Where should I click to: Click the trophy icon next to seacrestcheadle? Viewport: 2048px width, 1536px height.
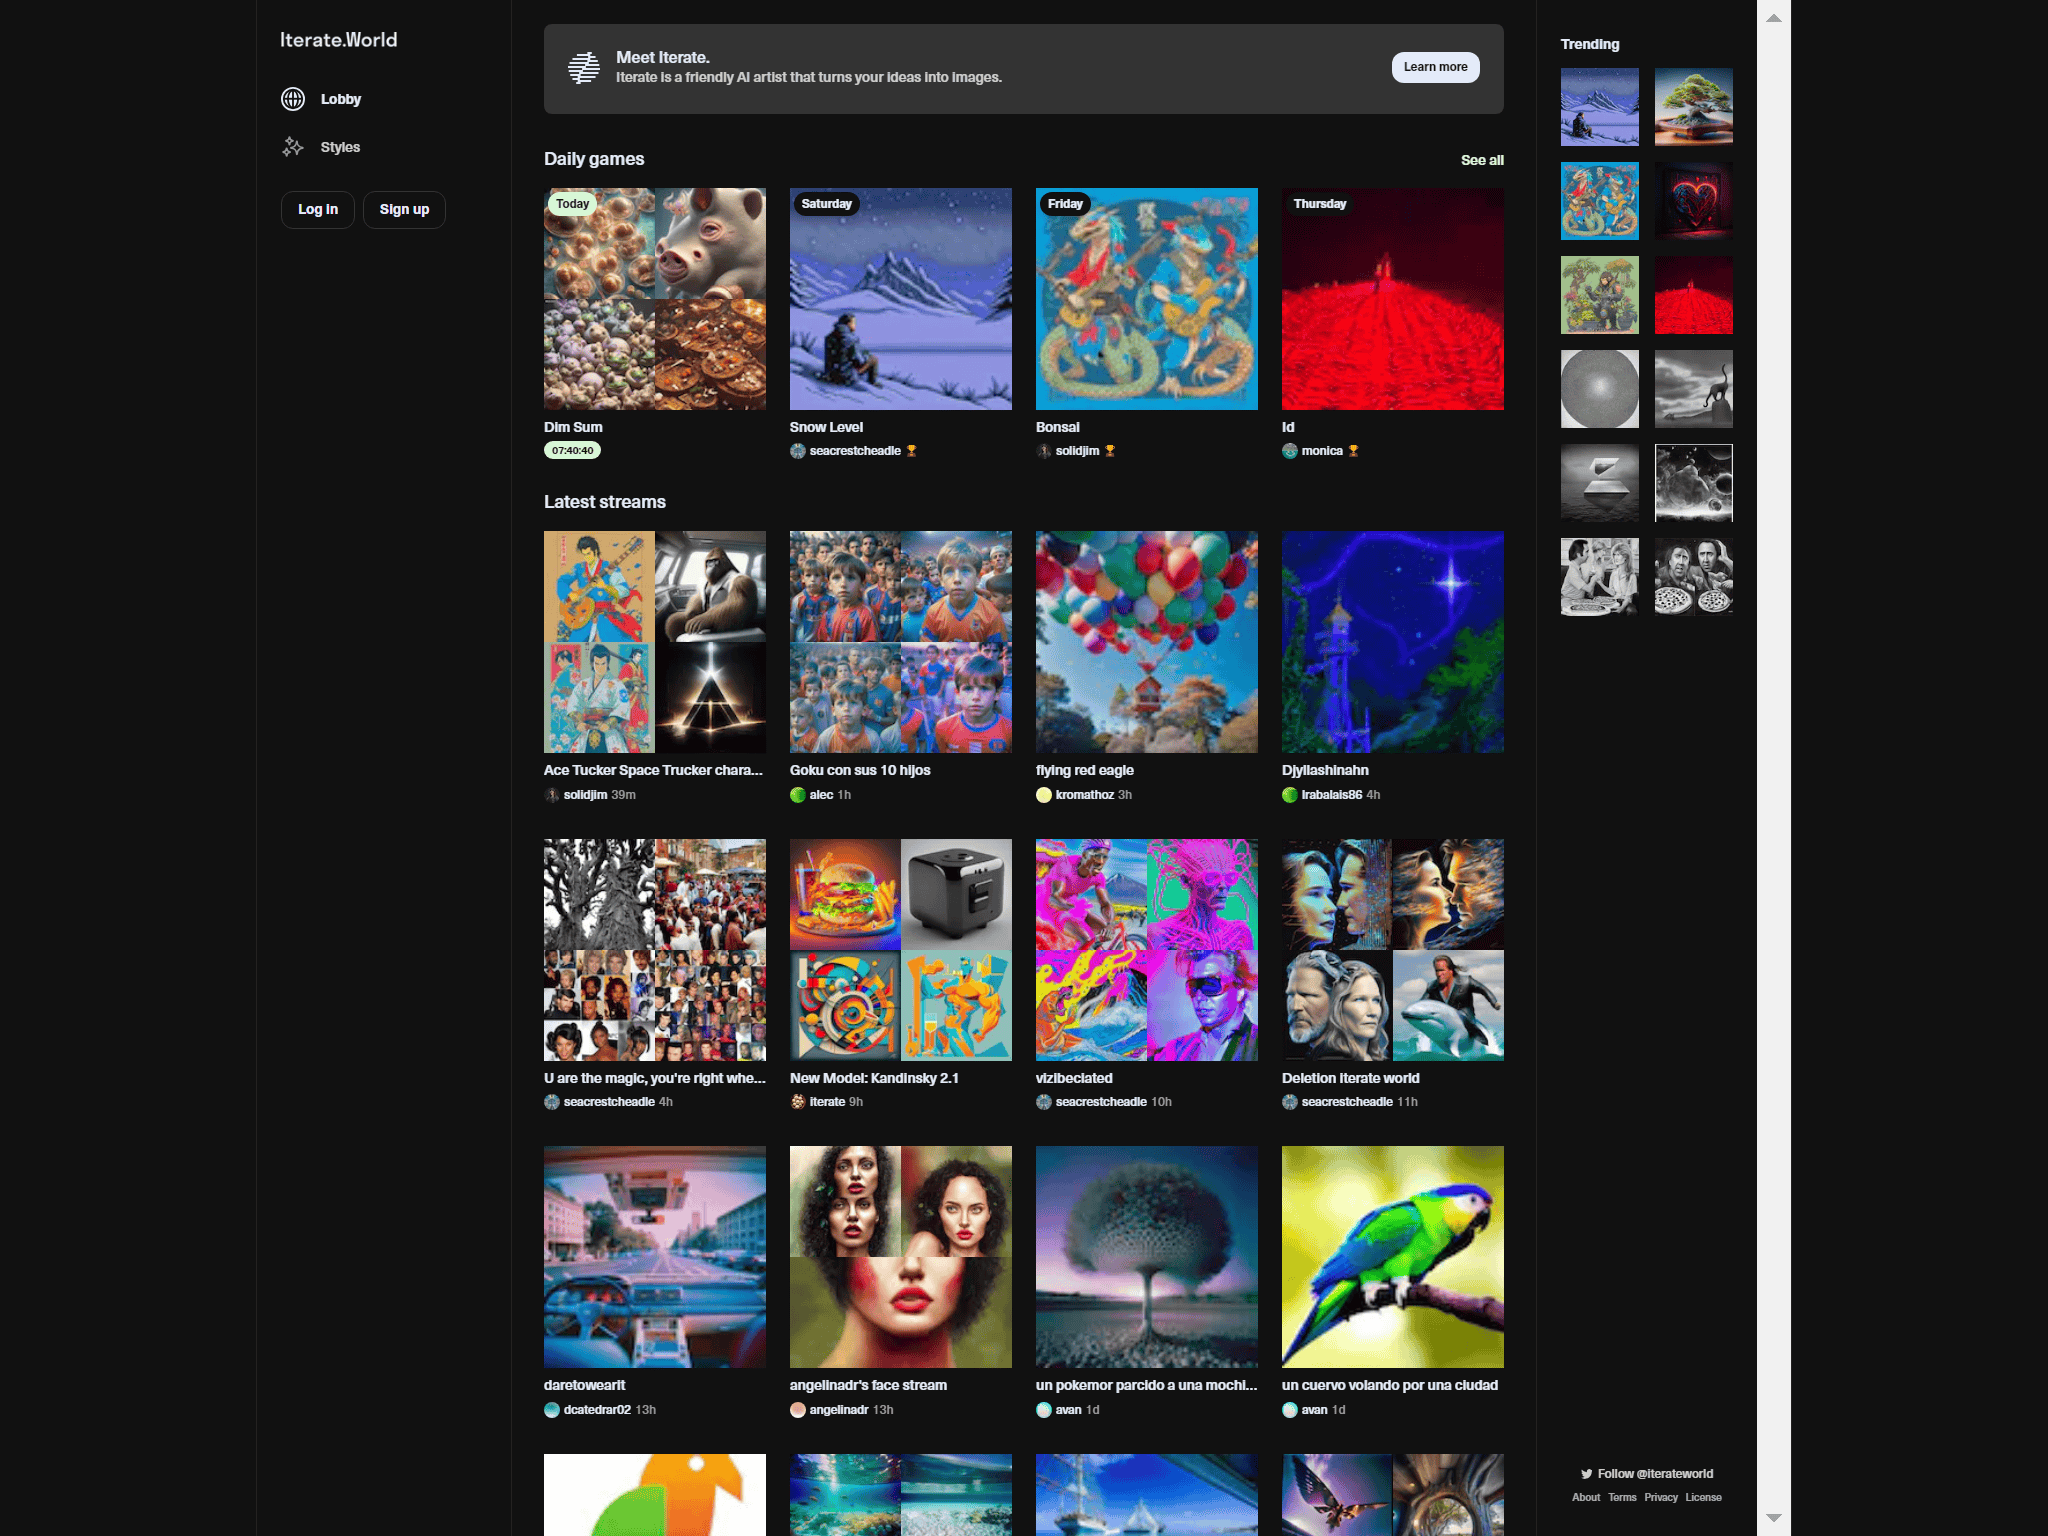coord(911,451)
